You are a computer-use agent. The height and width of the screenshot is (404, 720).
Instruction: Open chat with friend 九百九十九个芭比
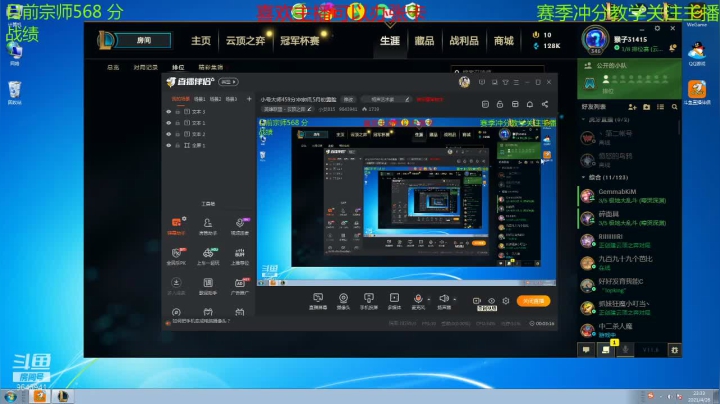(627, 263)
